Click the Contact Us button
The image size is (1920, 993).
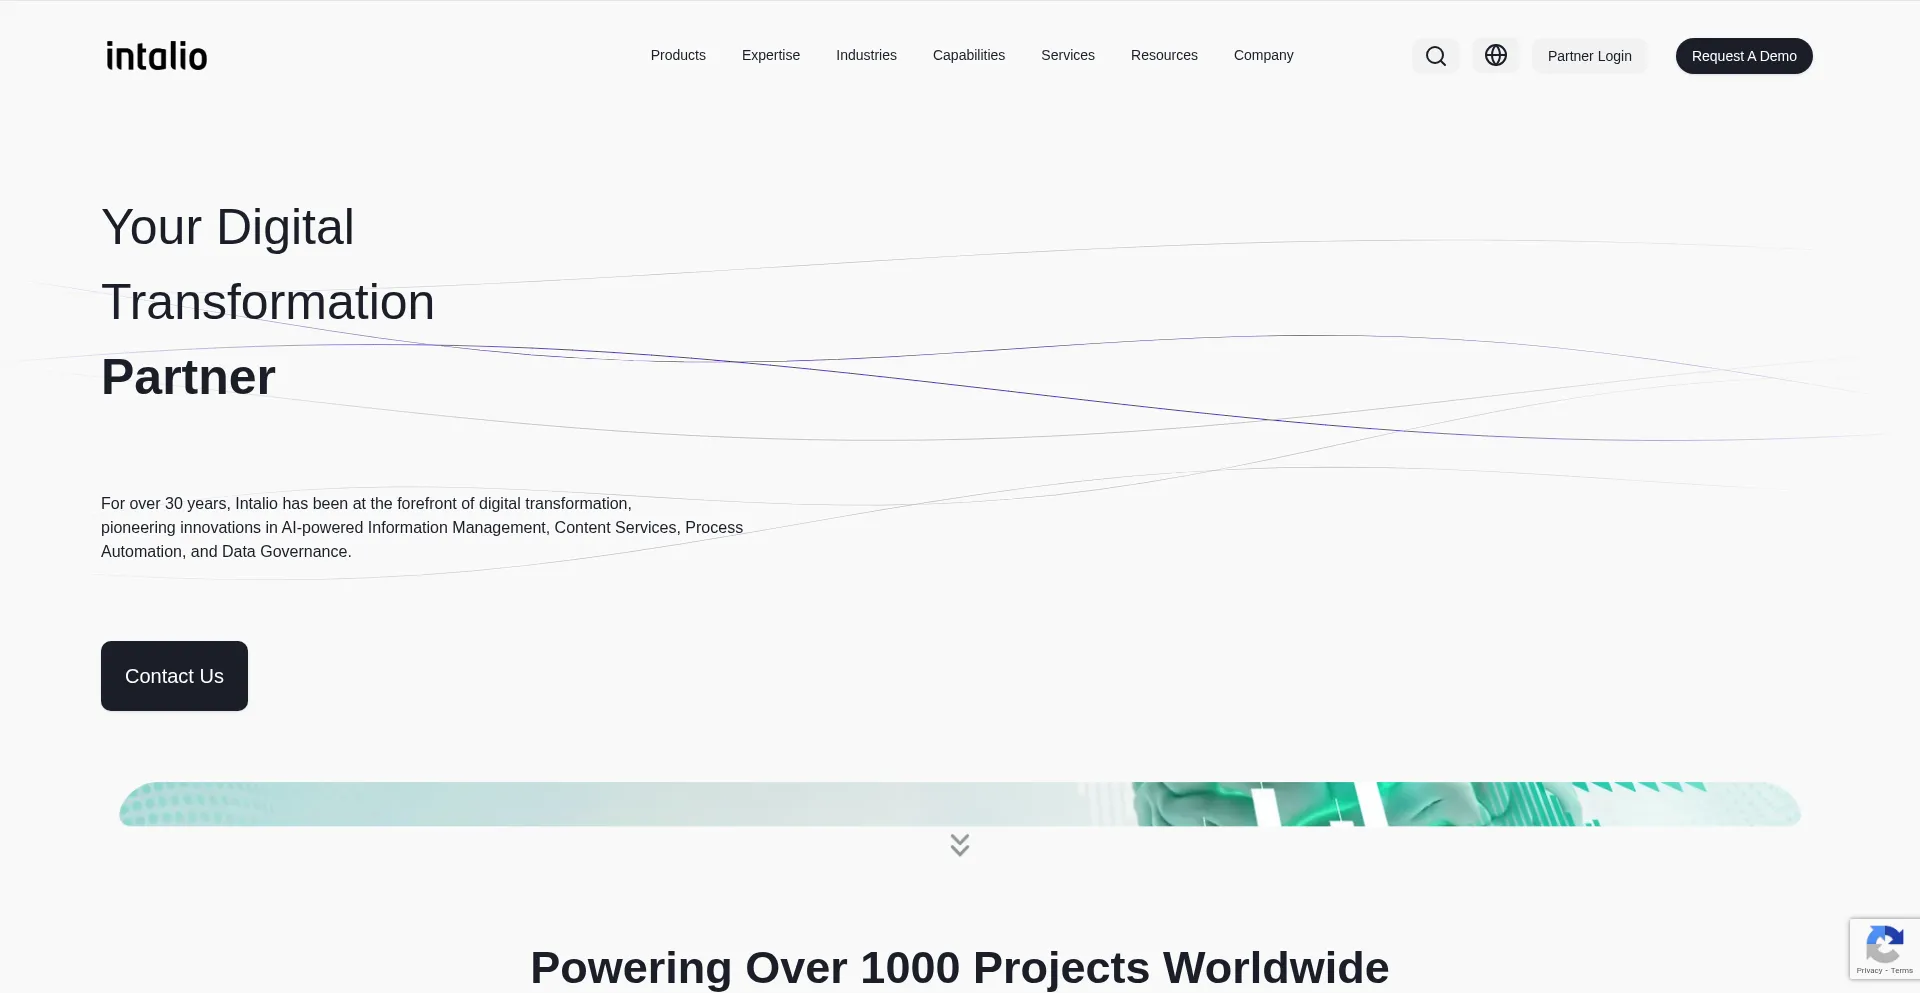point(174,676)
